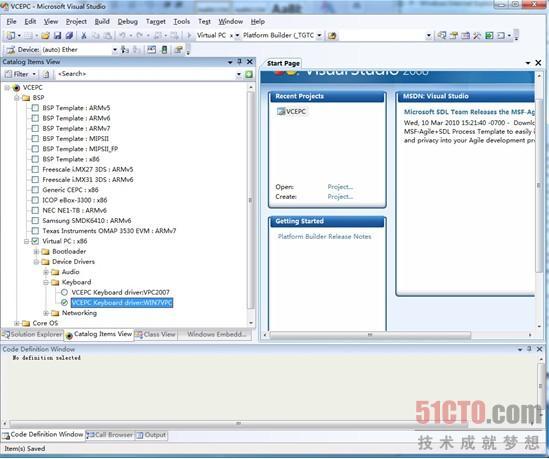This screenshot has height=459, width=549.
Task: Expand the Bootloader folder node
Action: coord(36,252)
